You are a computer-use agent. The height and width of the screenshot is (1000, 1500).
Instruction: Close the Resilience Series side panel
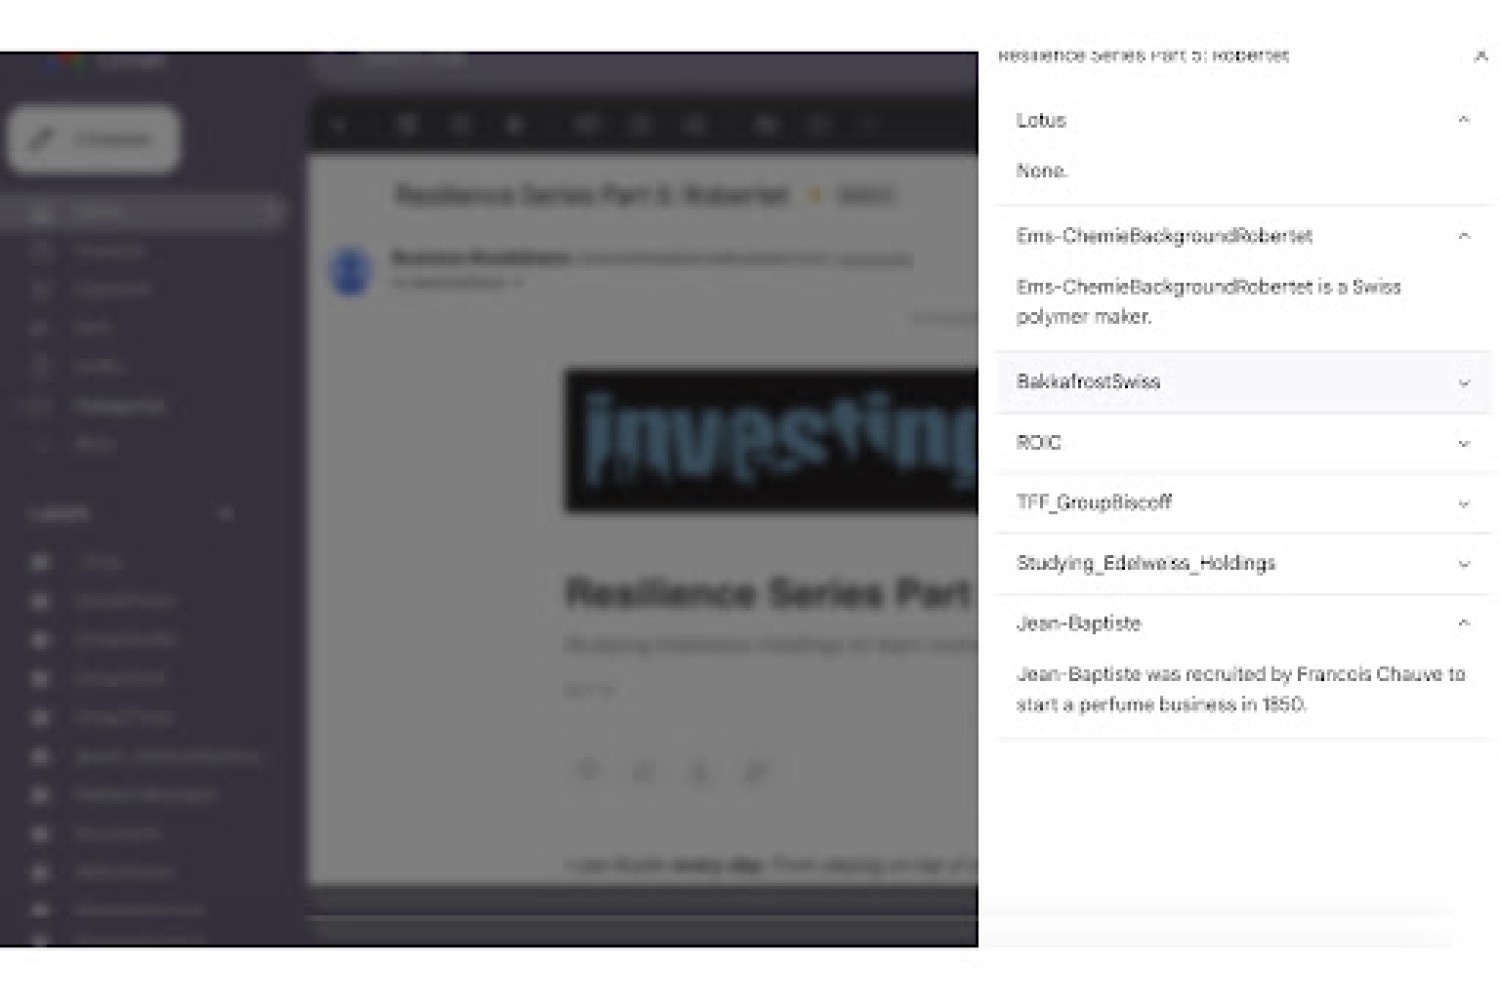coord(1480,56)
